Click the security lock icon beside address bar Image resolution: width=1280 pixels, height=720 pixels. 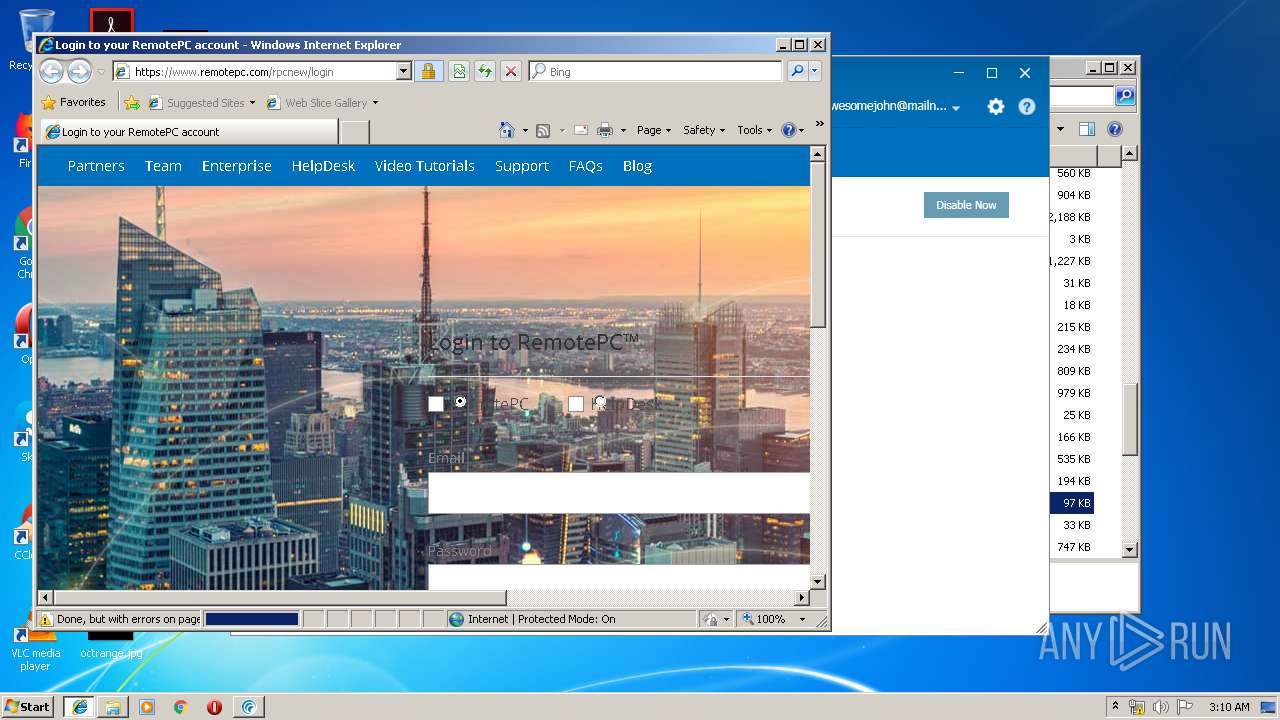pos(428,71)
